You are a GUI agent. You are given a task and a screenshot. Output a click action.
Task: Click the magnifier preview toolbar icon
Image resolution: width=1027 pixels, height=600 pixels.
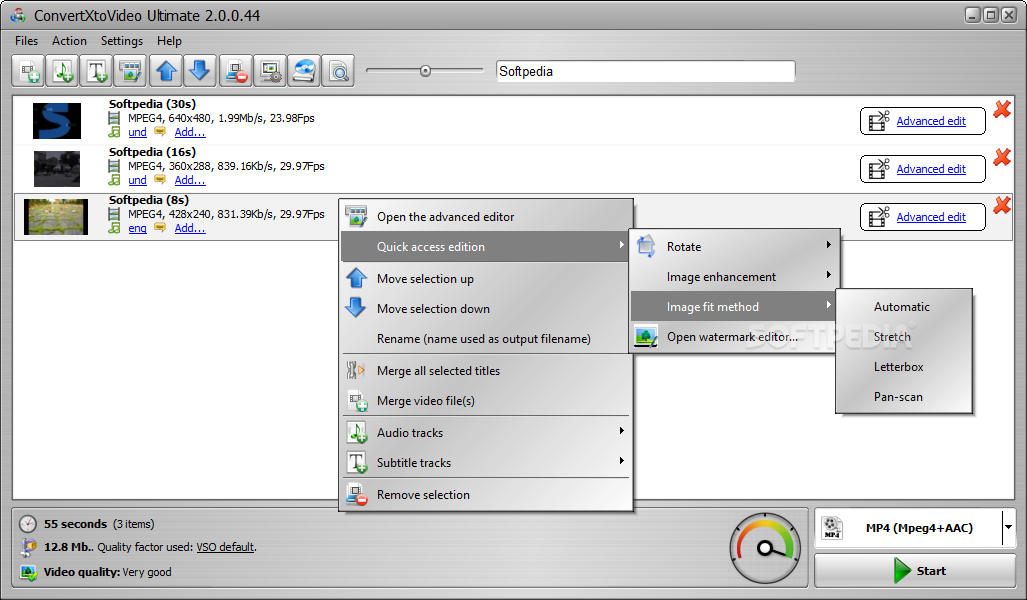(338, 71)
